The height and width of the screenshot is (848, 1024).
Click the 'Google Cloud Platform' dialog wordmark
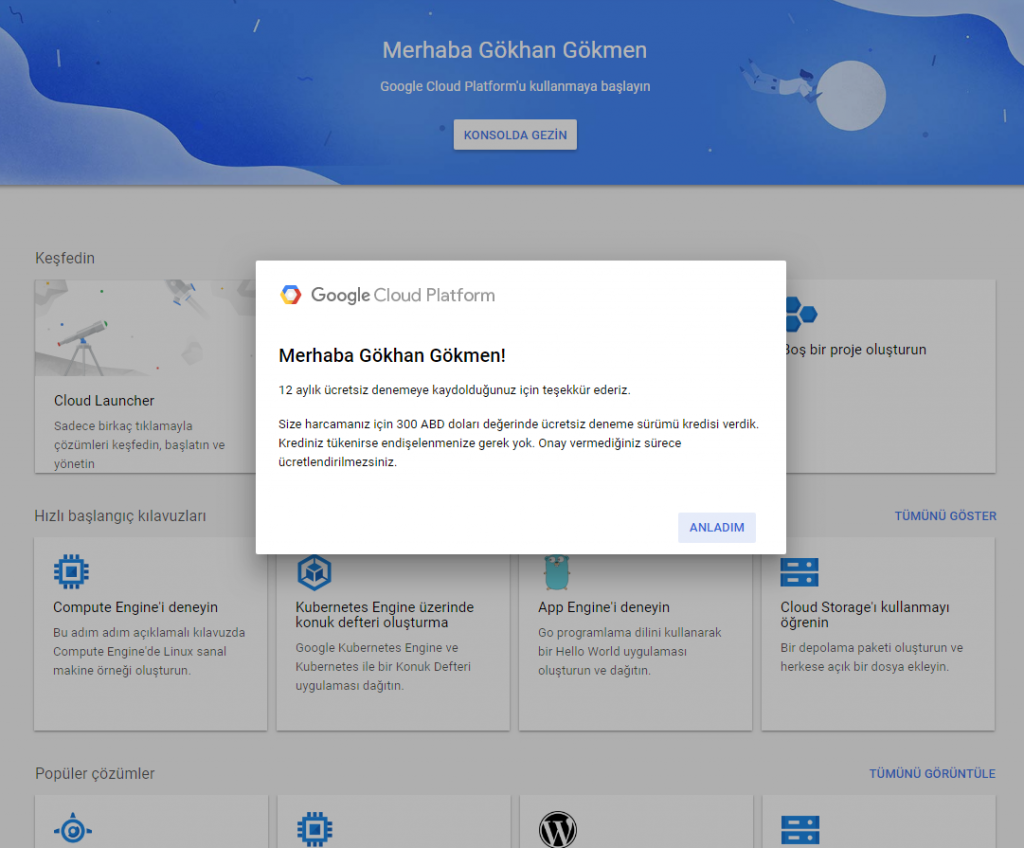pyautogui.click(x=402, y=295)
